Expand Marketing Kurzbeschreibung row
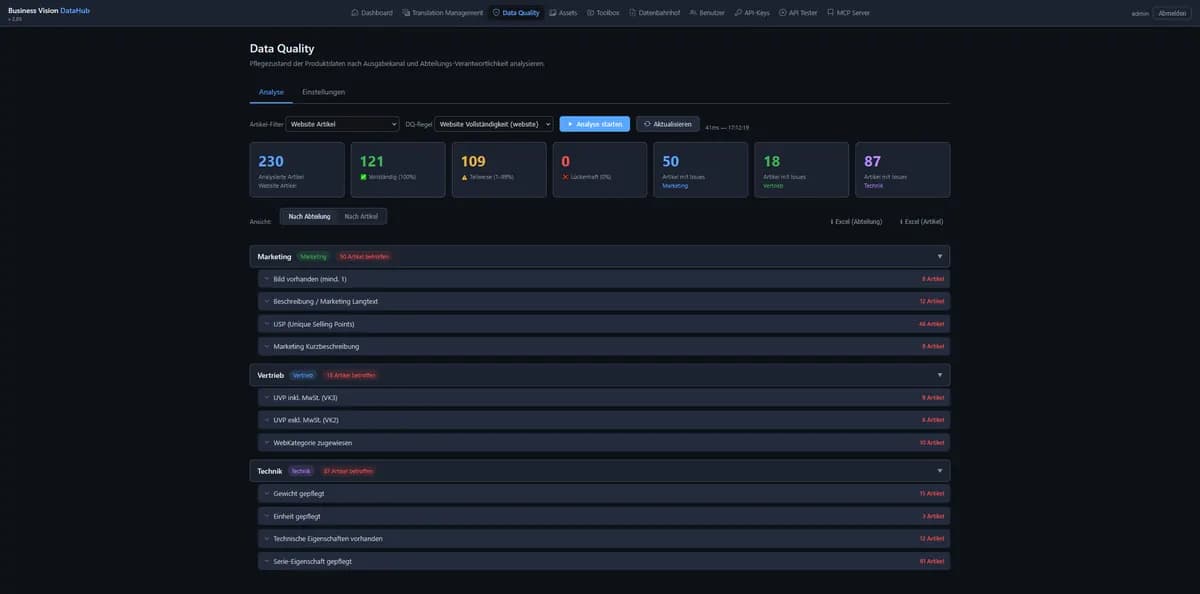The image size is (1200, 594). click(604, 346)
